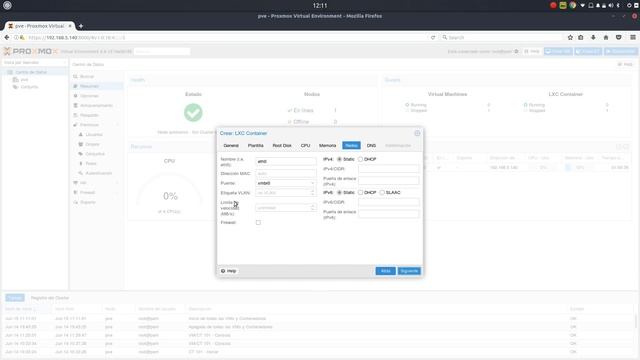Select IPv6 SLAAC radio button

(x=382, y=192)
